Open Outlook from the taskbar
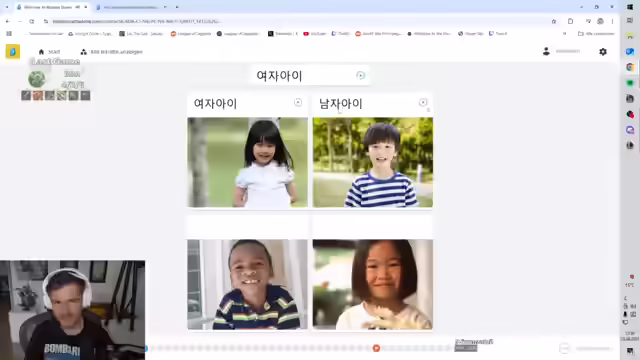This screenshot has height=360, width=640. click(630, 51)
